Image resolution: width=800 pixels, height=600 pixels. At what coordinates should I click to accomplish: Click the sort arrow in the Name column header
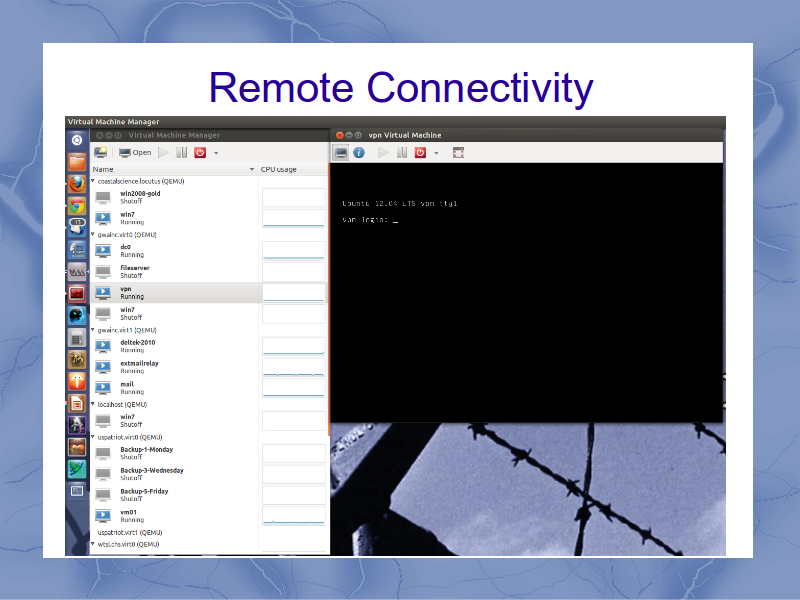[252, 169]
